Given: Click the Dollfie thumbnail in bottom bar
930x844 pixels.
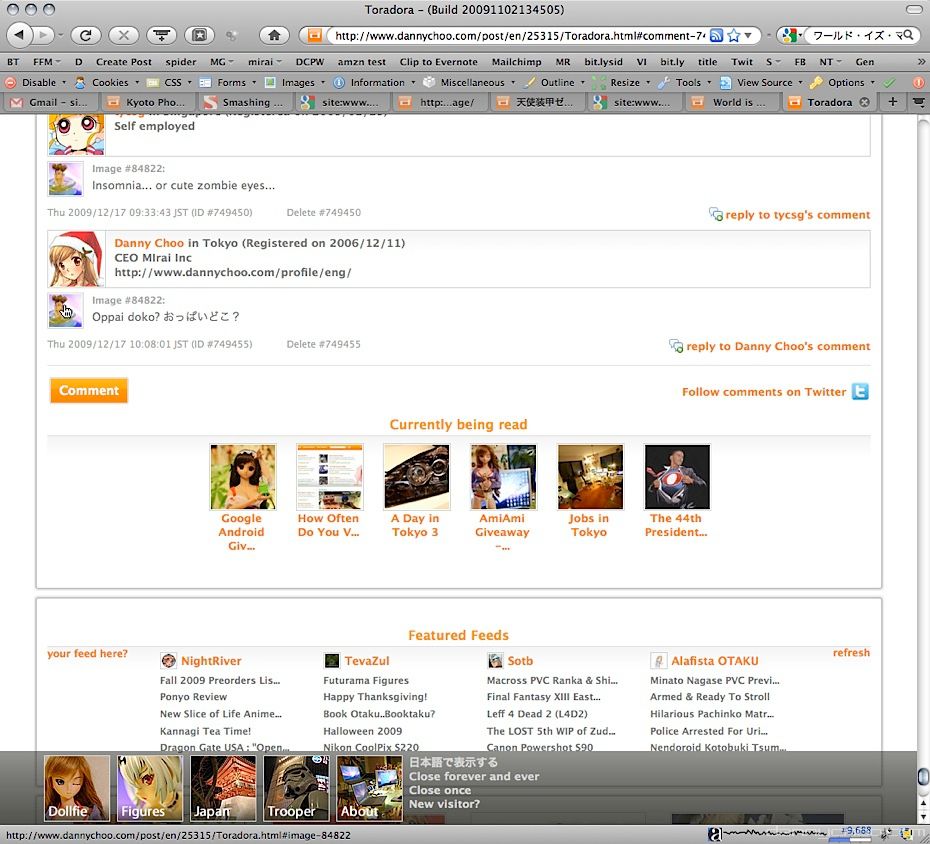Looking at the screenshot, I should click(77, 788).
